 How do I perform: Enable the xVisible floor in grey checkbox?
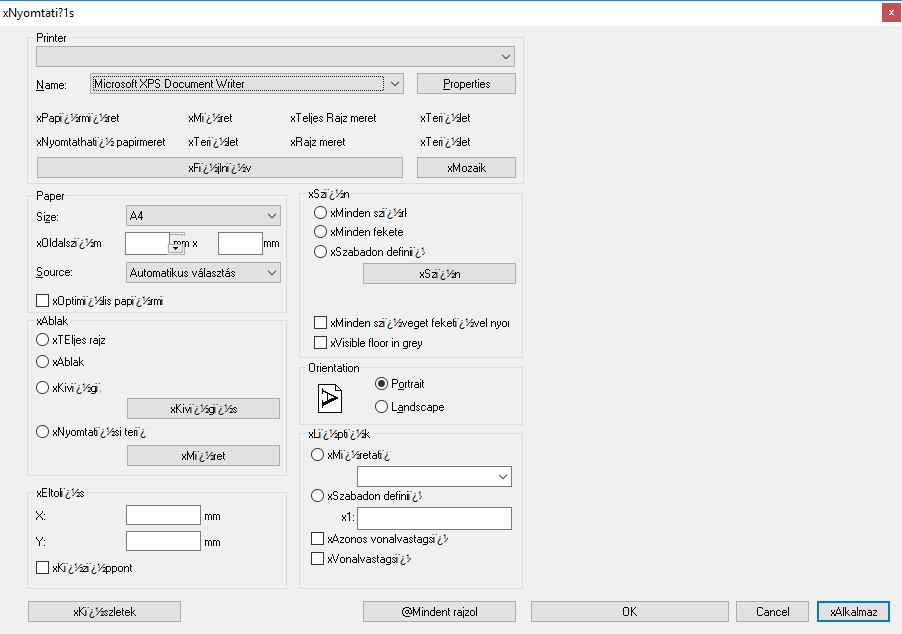click(x=321, y=343)
